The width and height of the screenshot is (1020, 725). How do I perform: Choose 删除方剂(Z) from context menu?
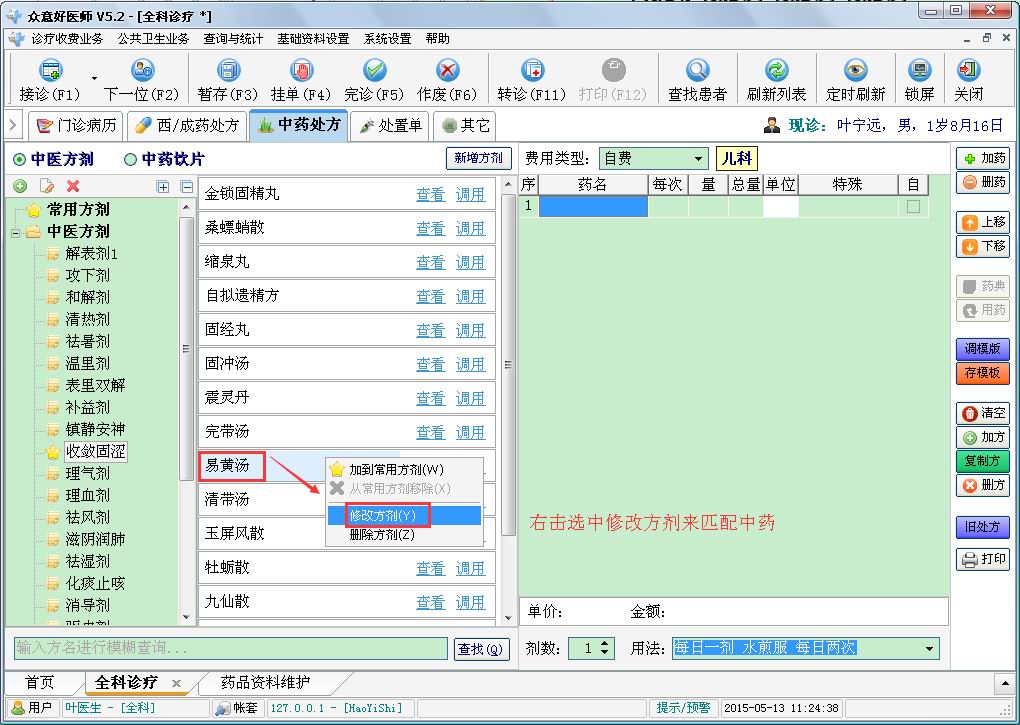[404, 535]
